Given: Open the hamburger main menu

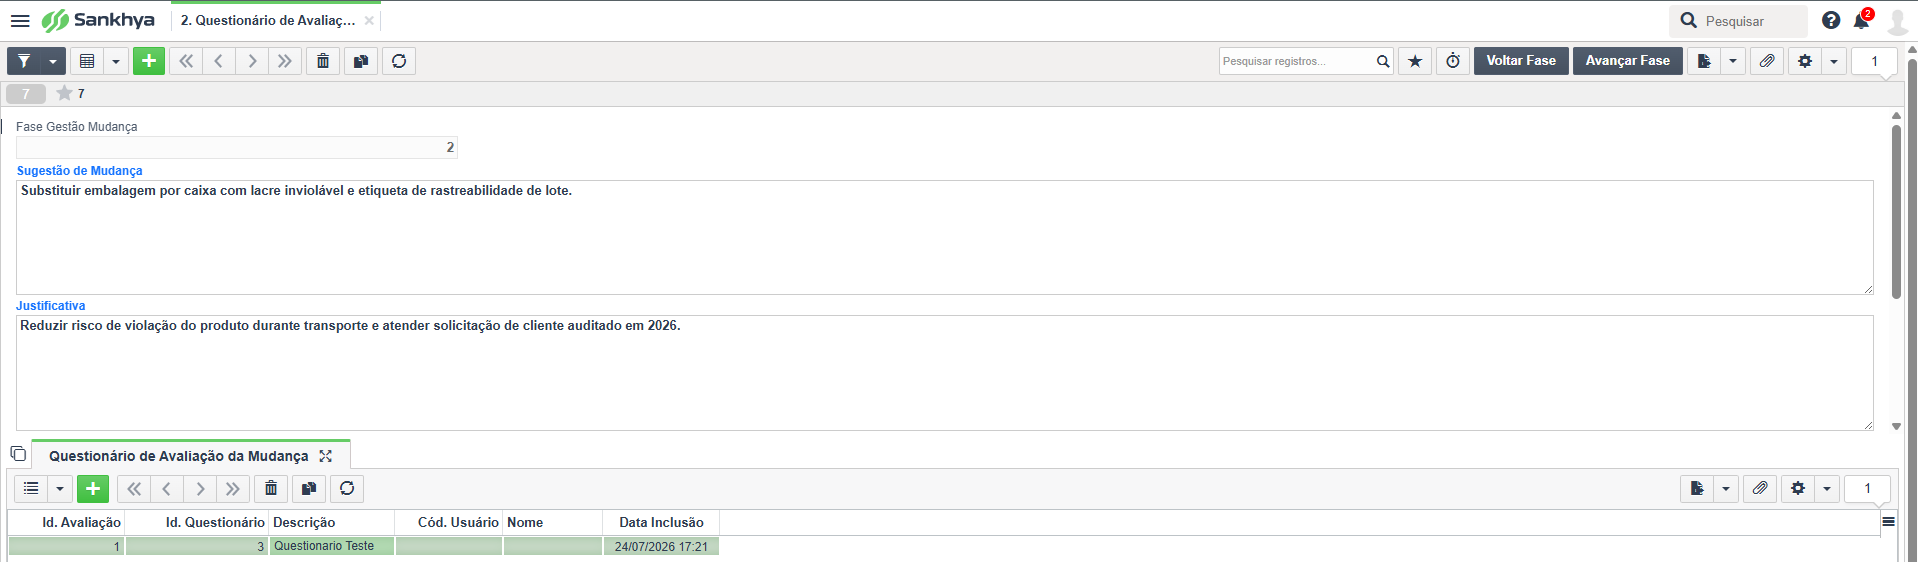Looking at the screenshot, I should pyautogui.click(x=20, y=20).
